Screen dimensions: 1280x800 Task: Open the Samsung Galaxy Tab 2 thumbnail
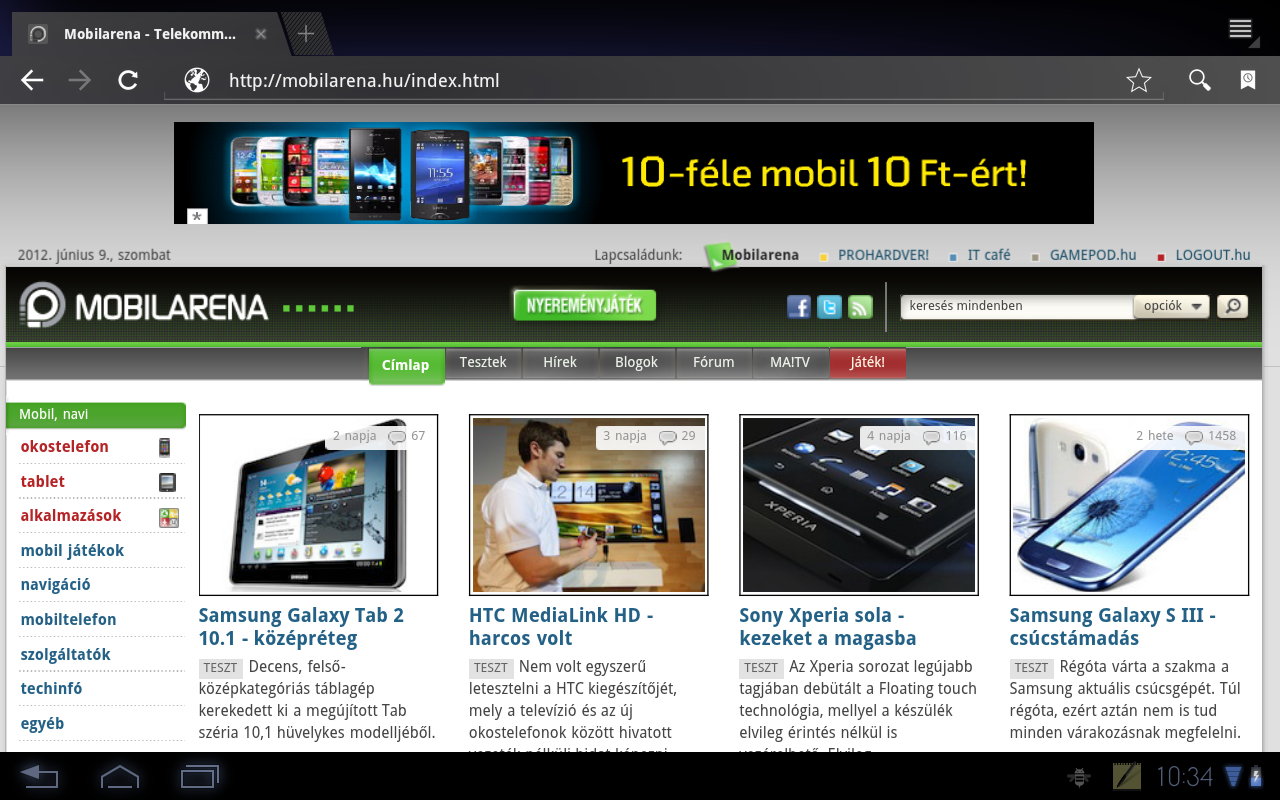coord(318,505)
